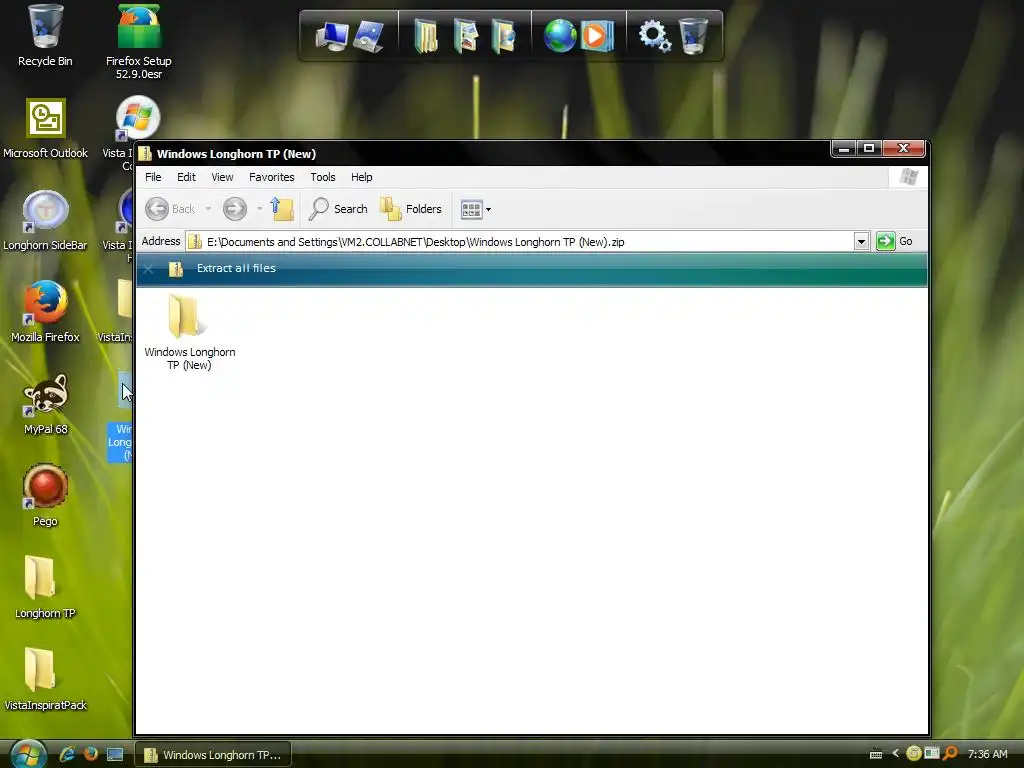Viewport: 1024px width, 768px height.
Task: Maximize the Windows Longhorn TP window
Action: [869, 149]
